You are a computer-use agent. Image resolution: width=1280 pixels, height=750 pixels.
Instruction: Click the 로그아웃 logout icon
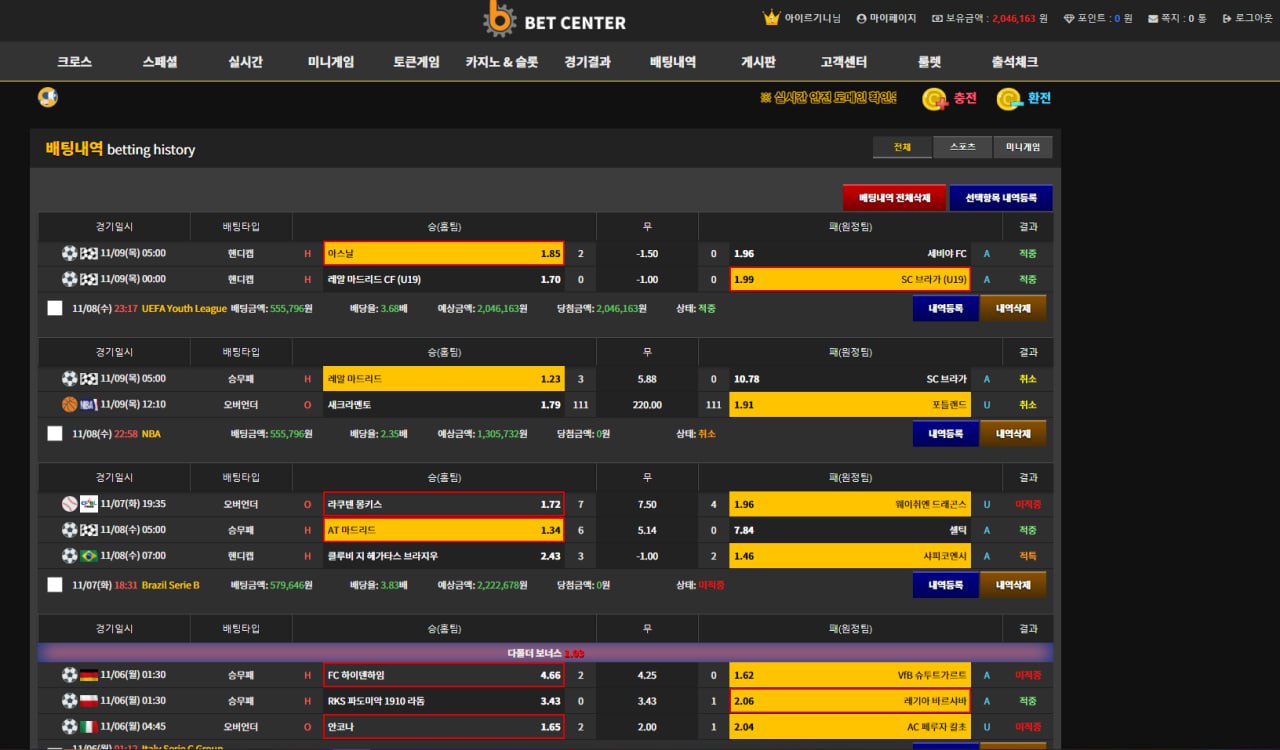pyautogui.click(x=1227, y=19)
